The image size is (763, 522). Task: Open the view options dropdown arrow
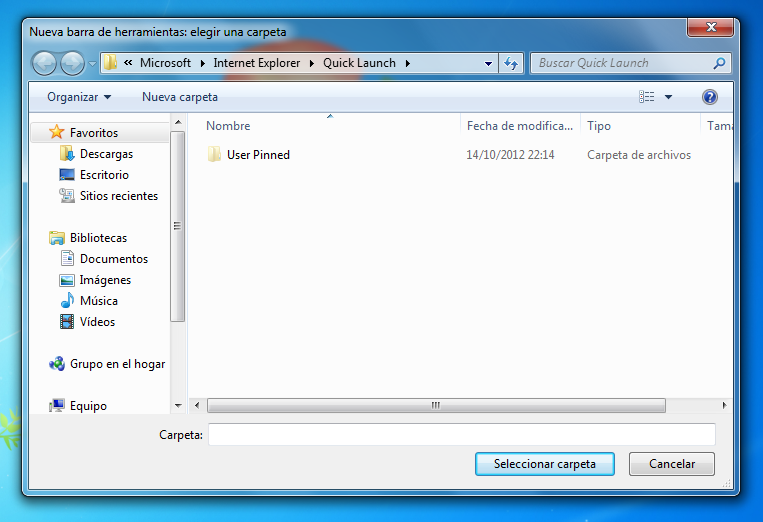point(669,97)
